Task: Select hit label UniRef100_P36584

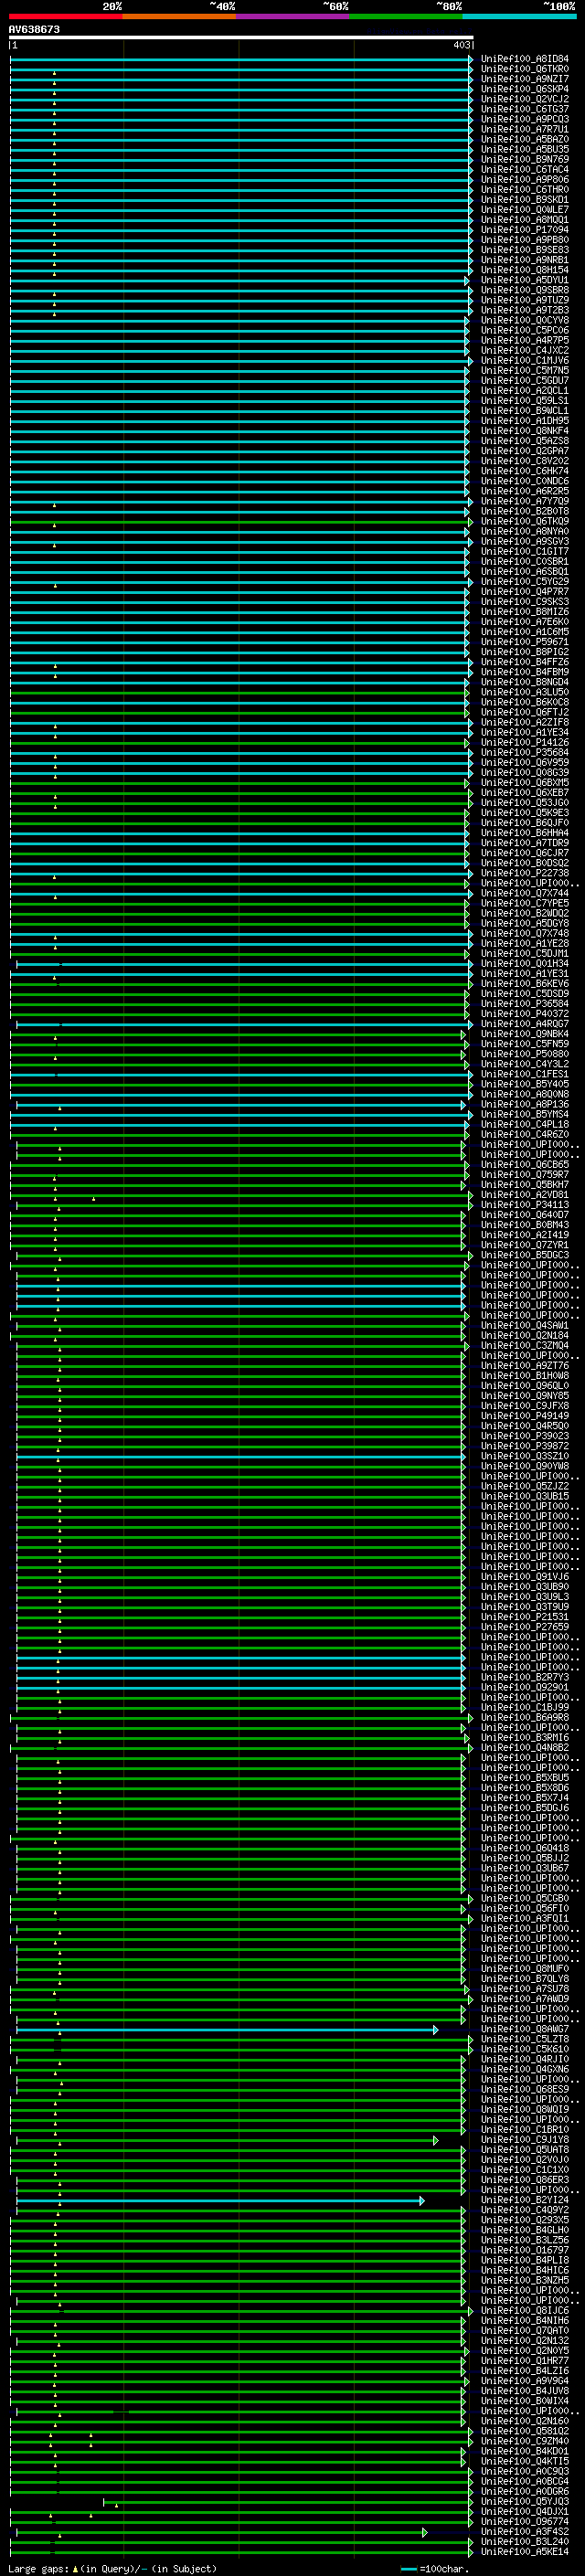Action: [525, 1004]
